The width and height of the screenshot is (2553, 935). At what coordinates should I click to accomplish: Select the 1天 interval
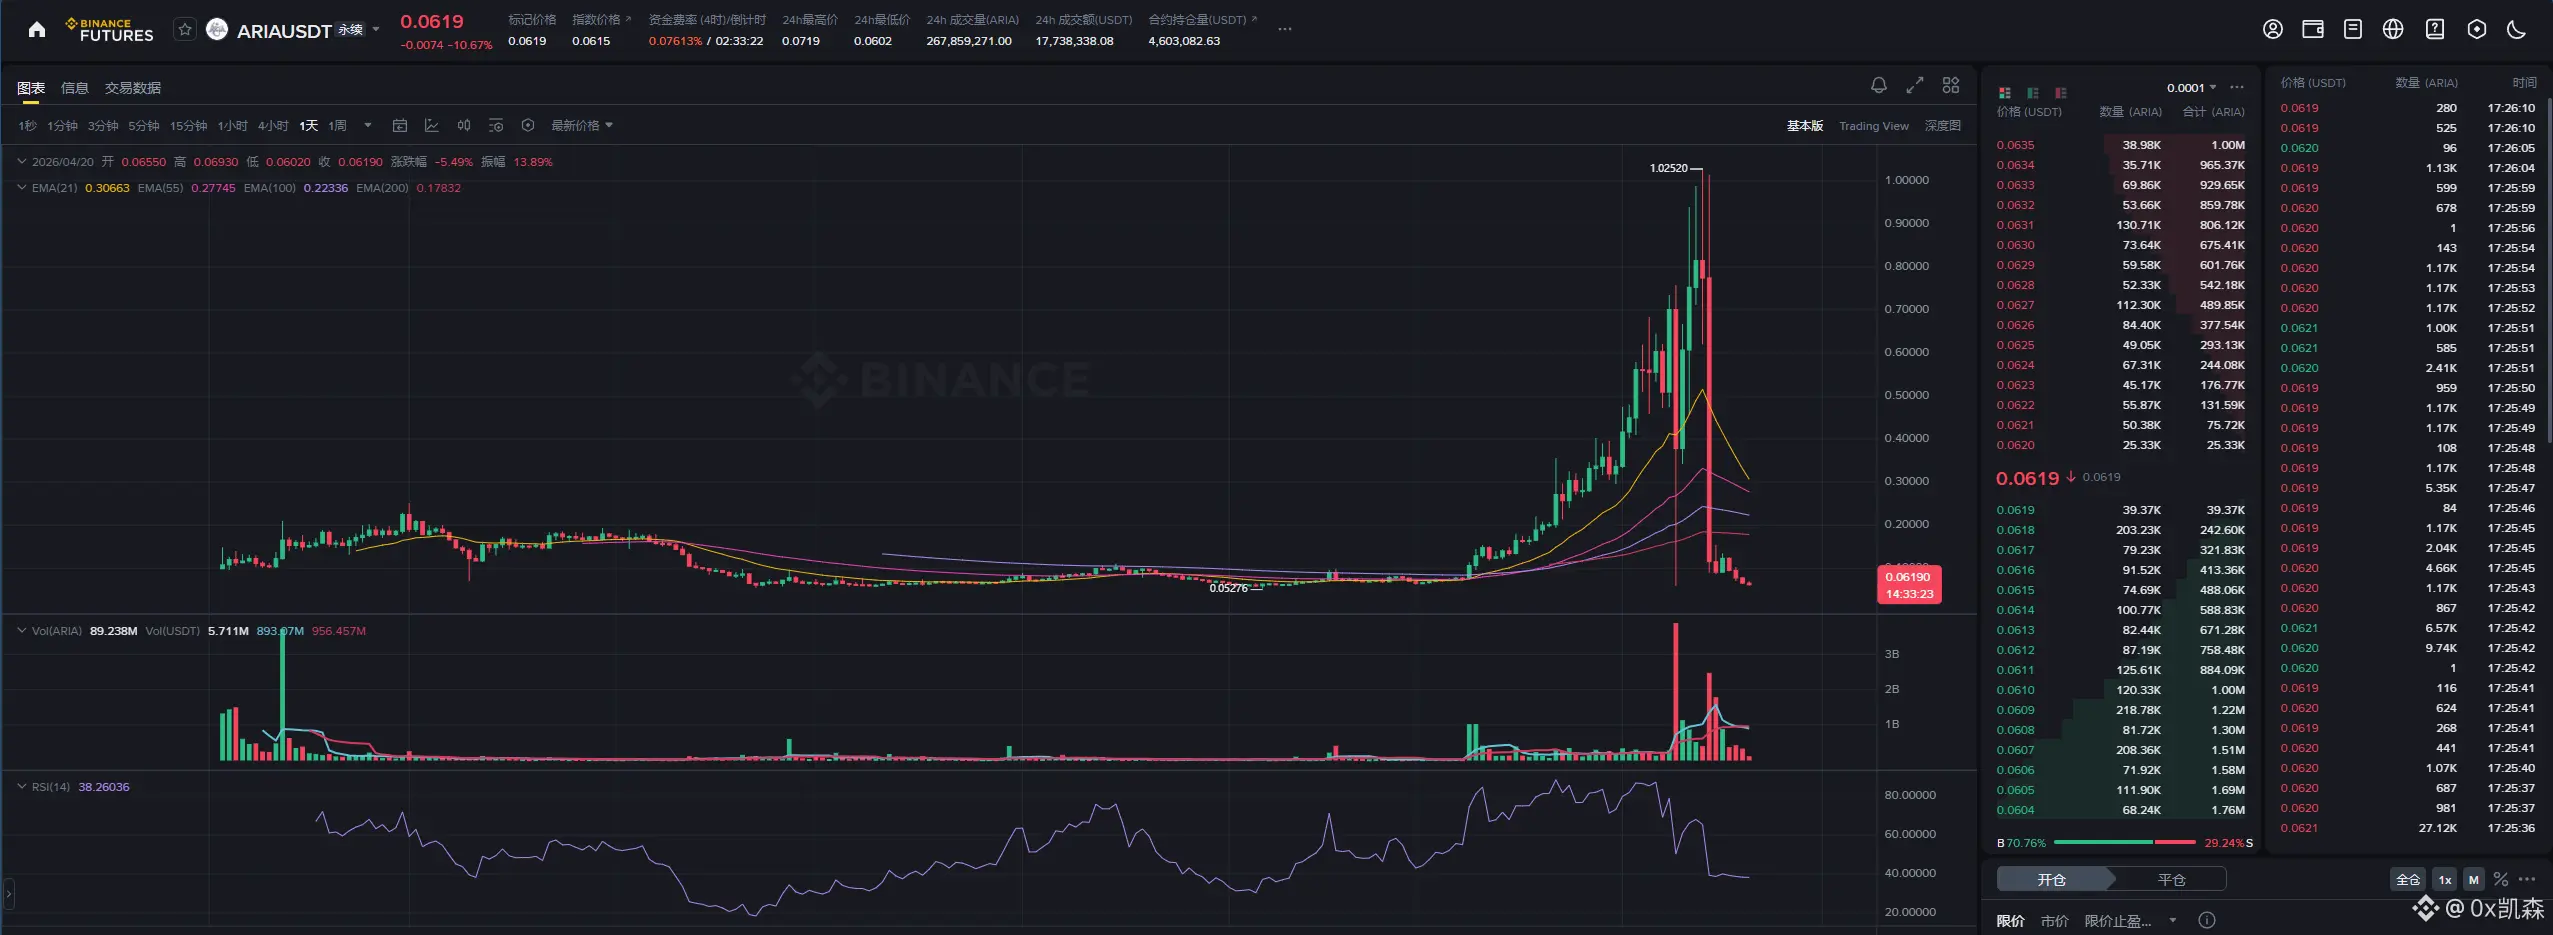(308, 126)
